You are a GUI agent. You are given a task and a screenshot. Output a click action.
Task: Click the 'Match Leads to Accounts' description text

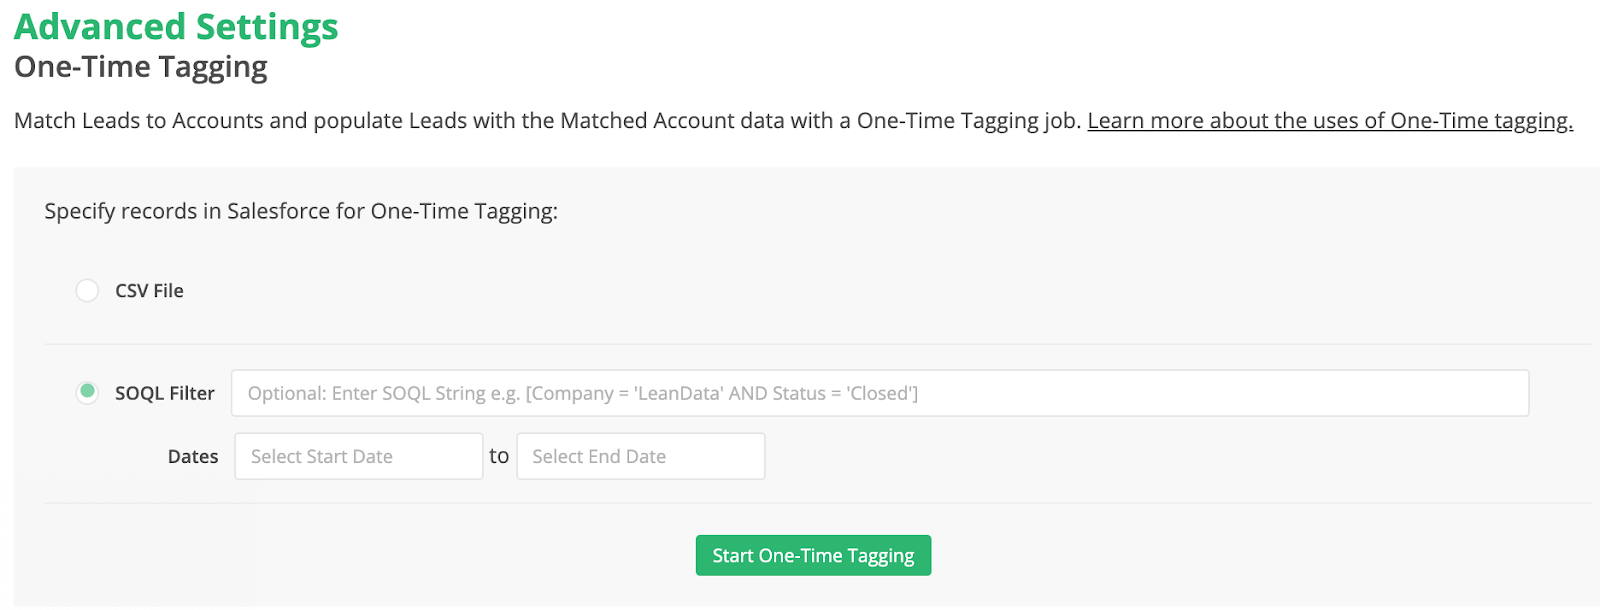click(x=548, y=121)
